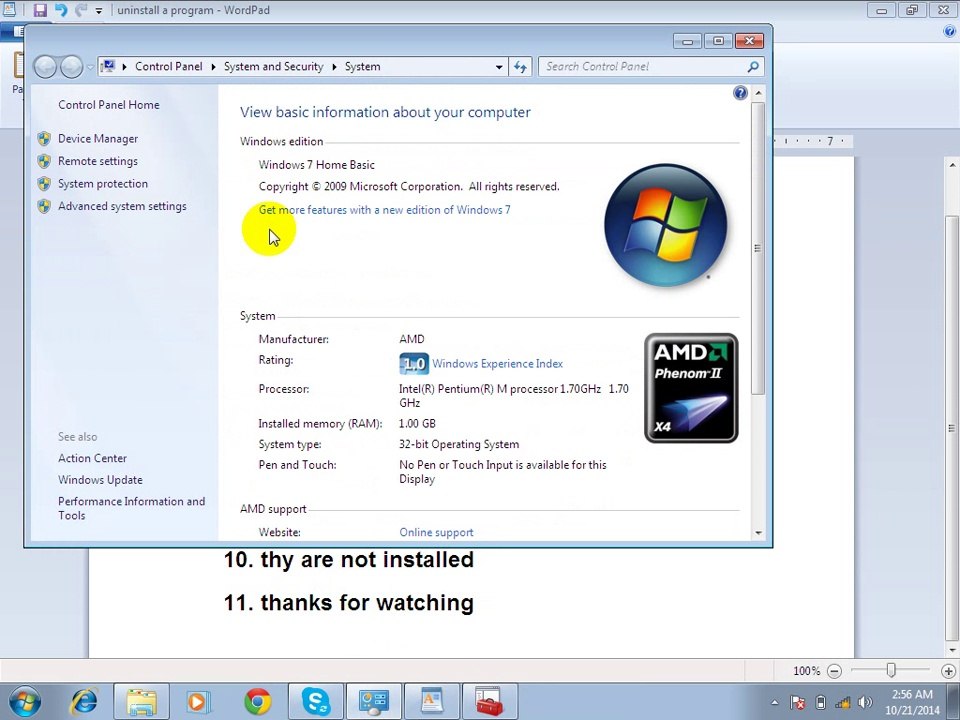The image size is (960, 720).
Task: Expand arrow before Control Panel breadcrumb
Action: [124, 67]
